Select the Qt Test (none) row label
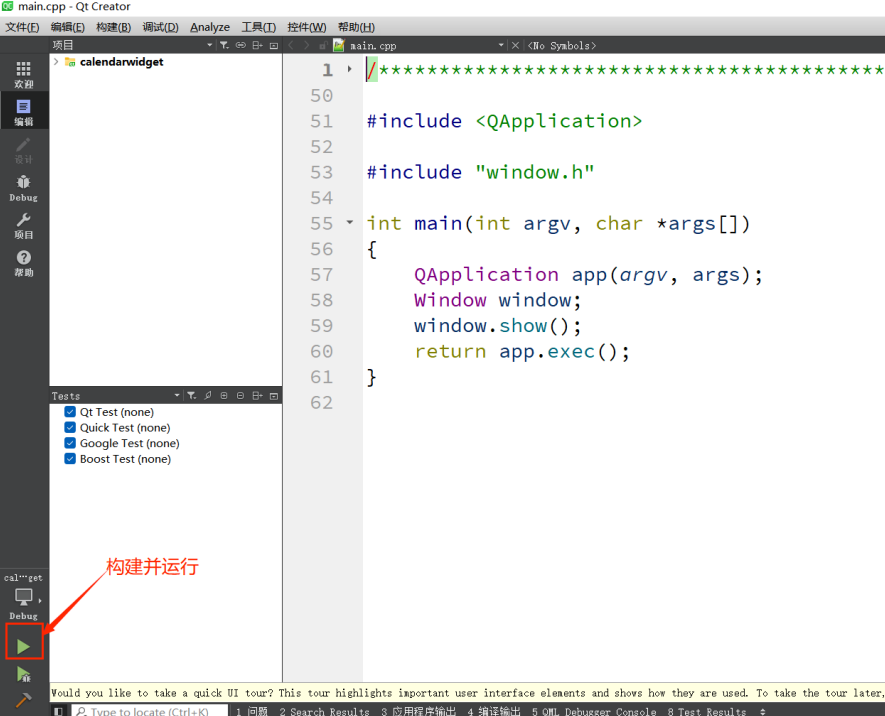The height and width of the screenshot is (716, 885). tap(117, 412)
